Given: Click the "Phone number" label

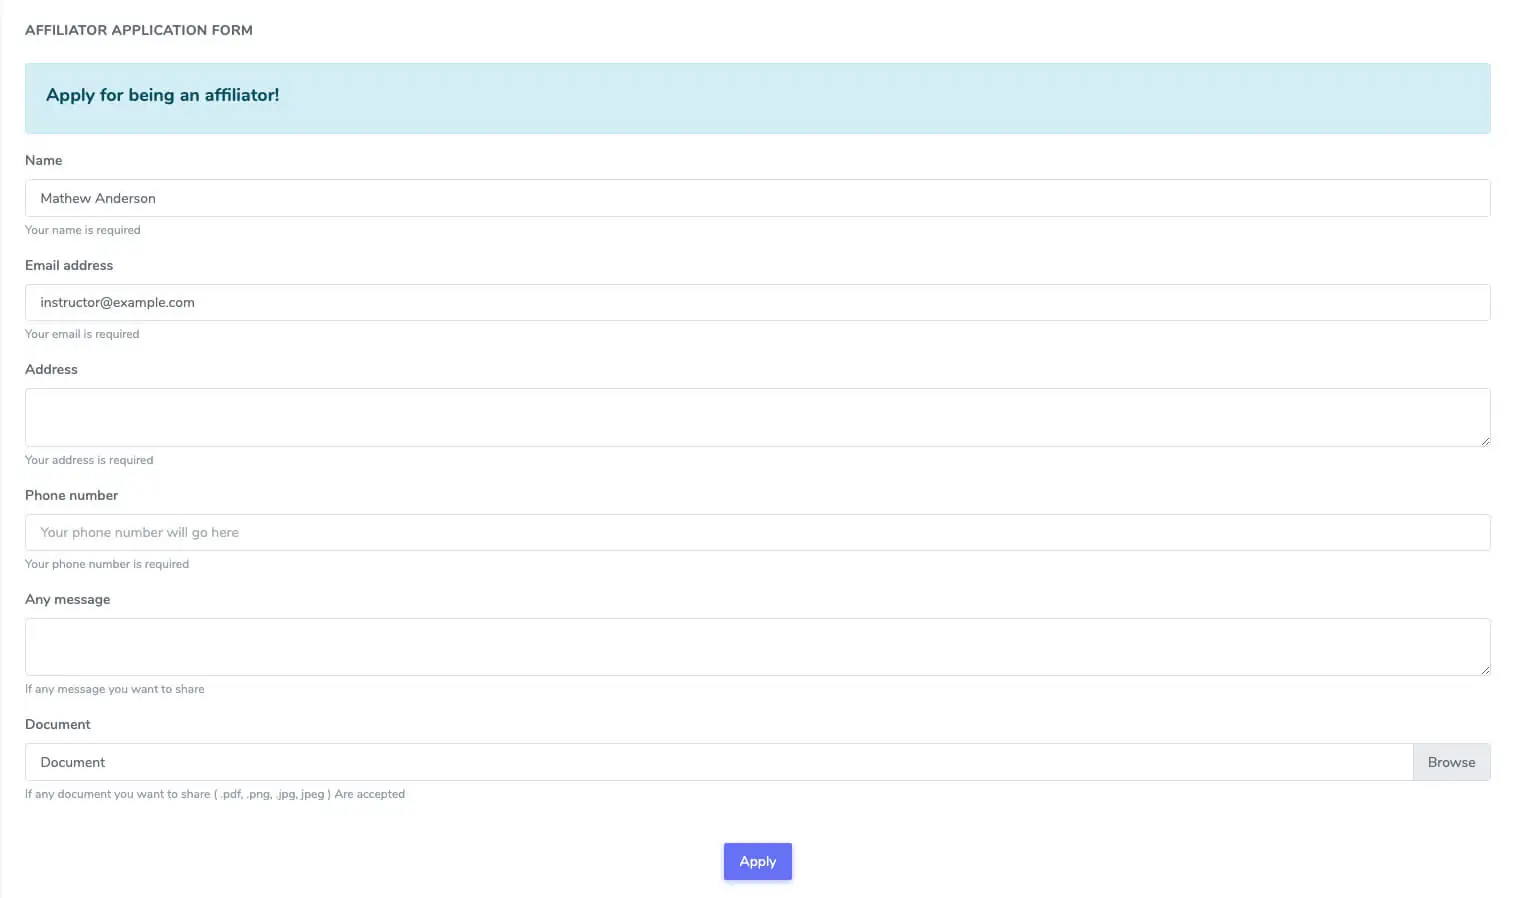Looking at the screenshot, I should pos(71,495).
